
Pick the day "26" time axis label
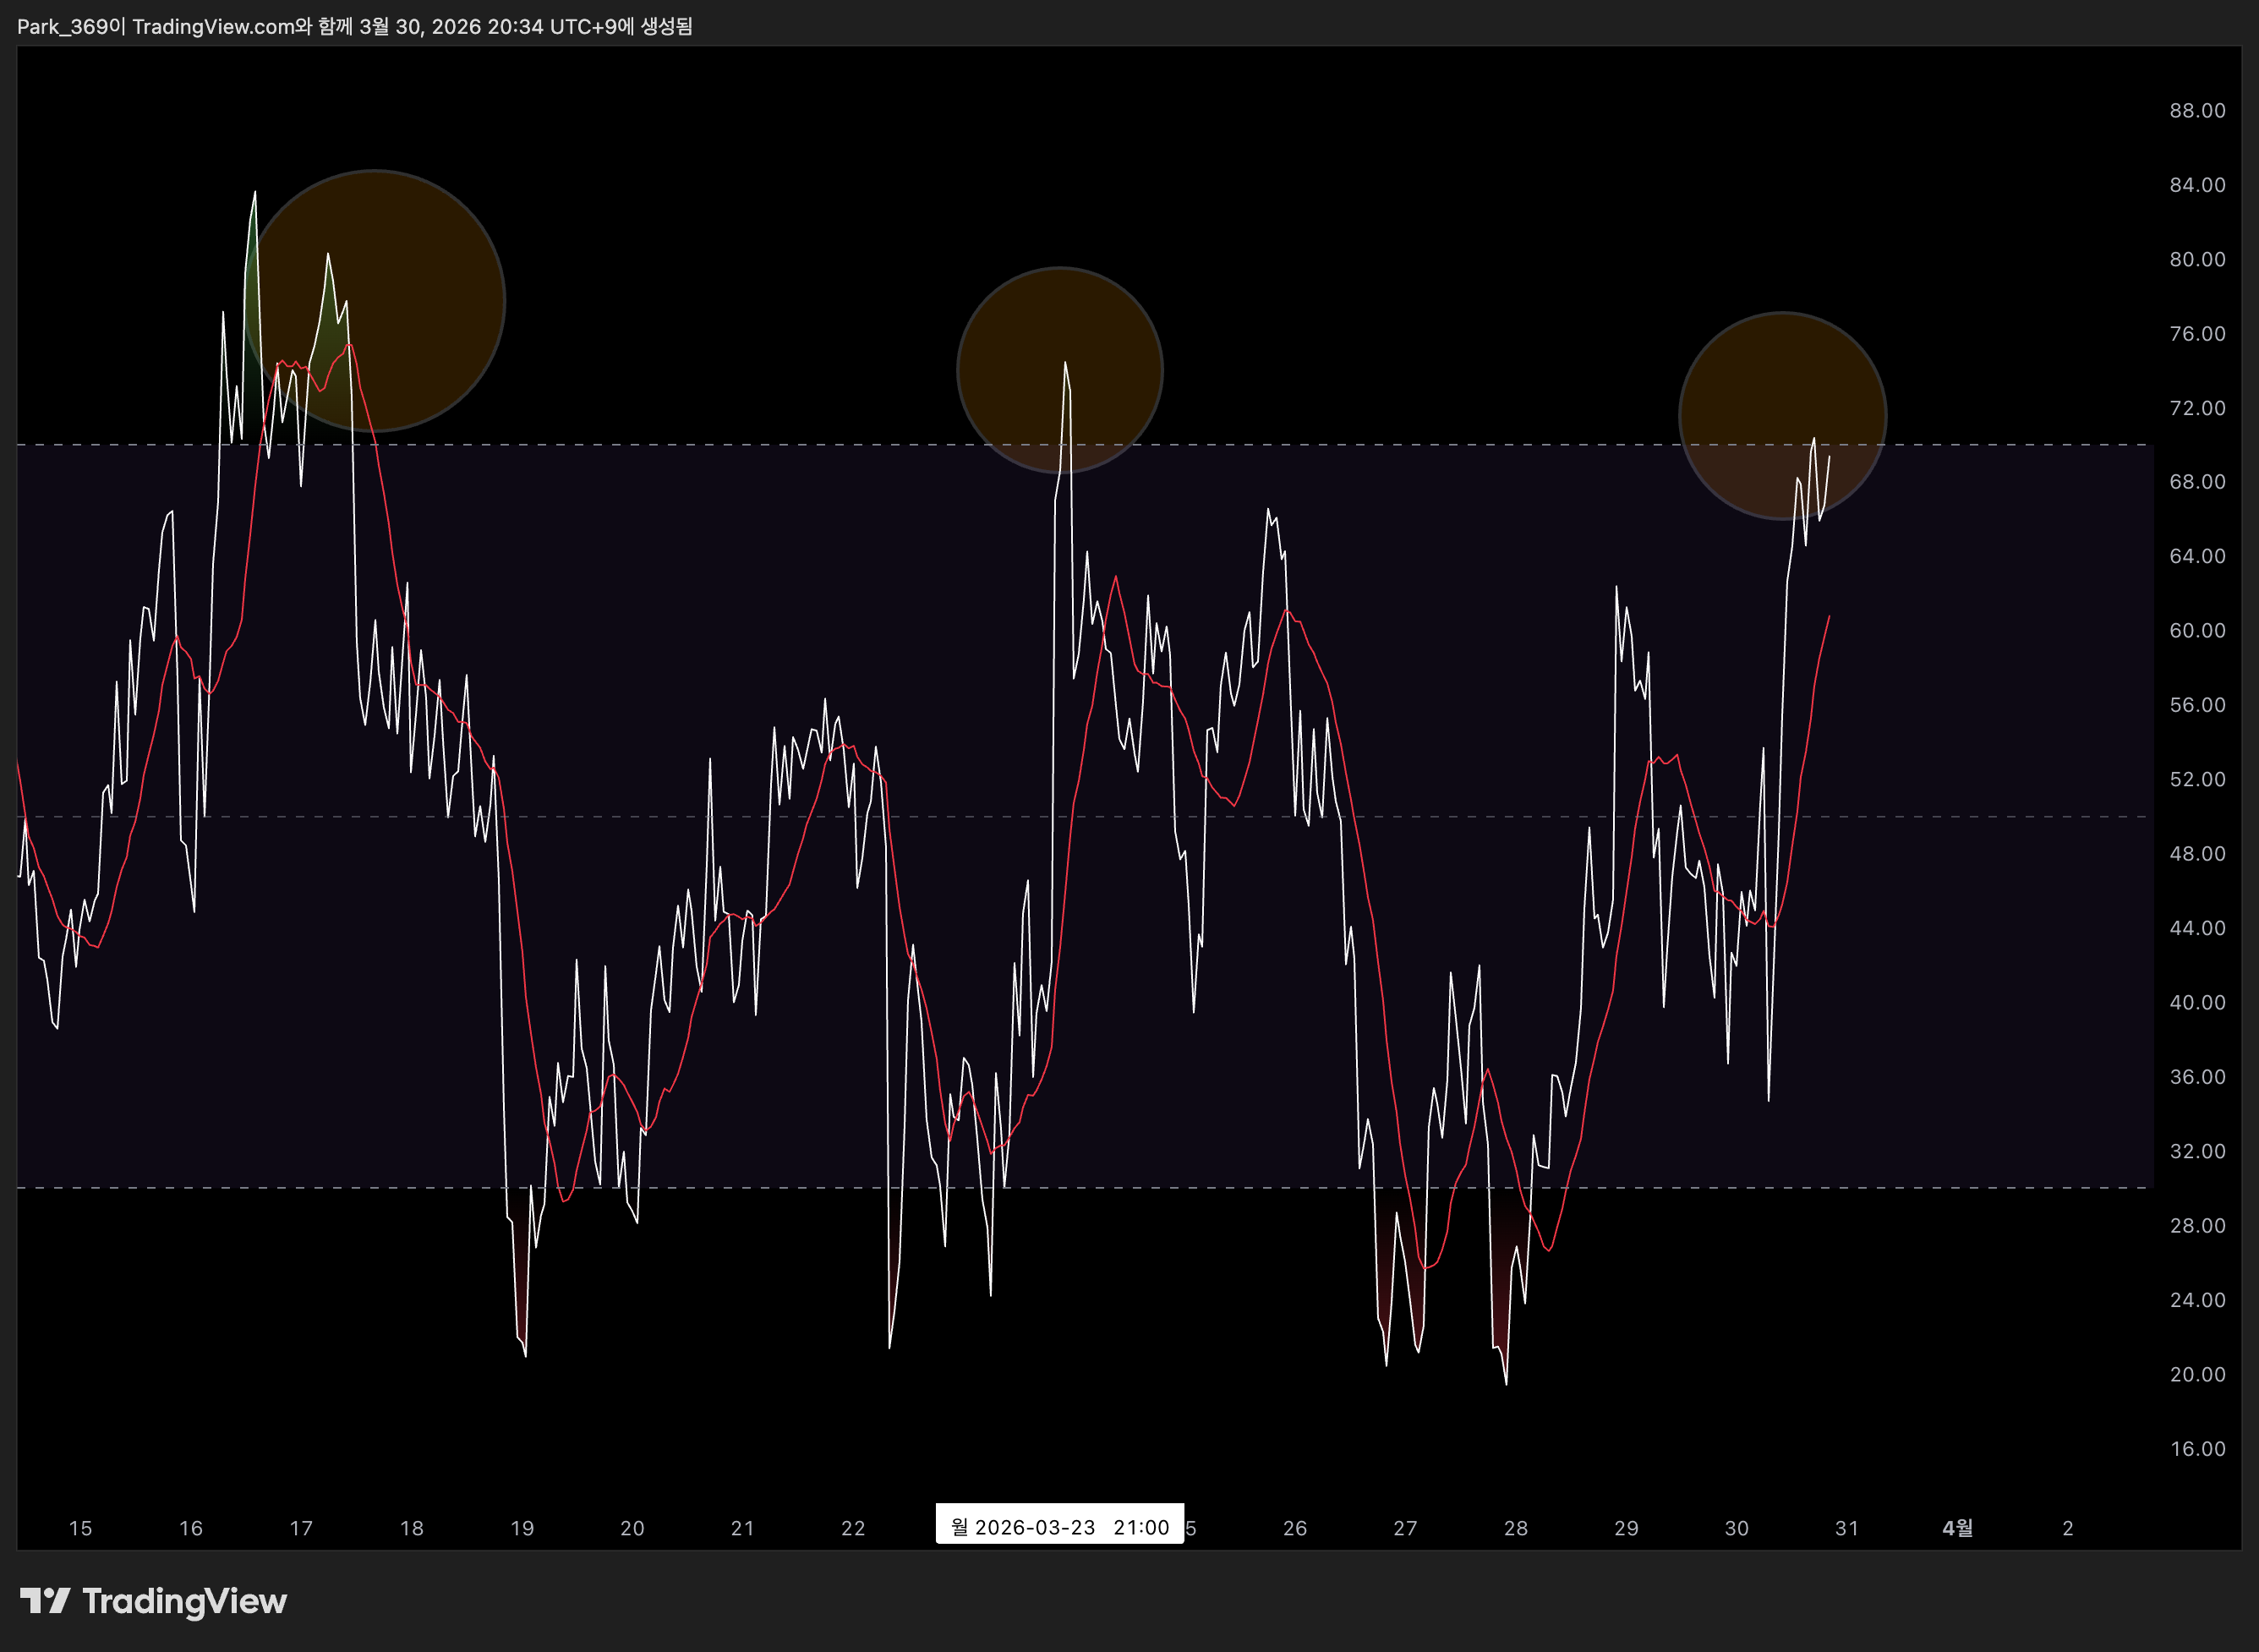[1295, 1528]
